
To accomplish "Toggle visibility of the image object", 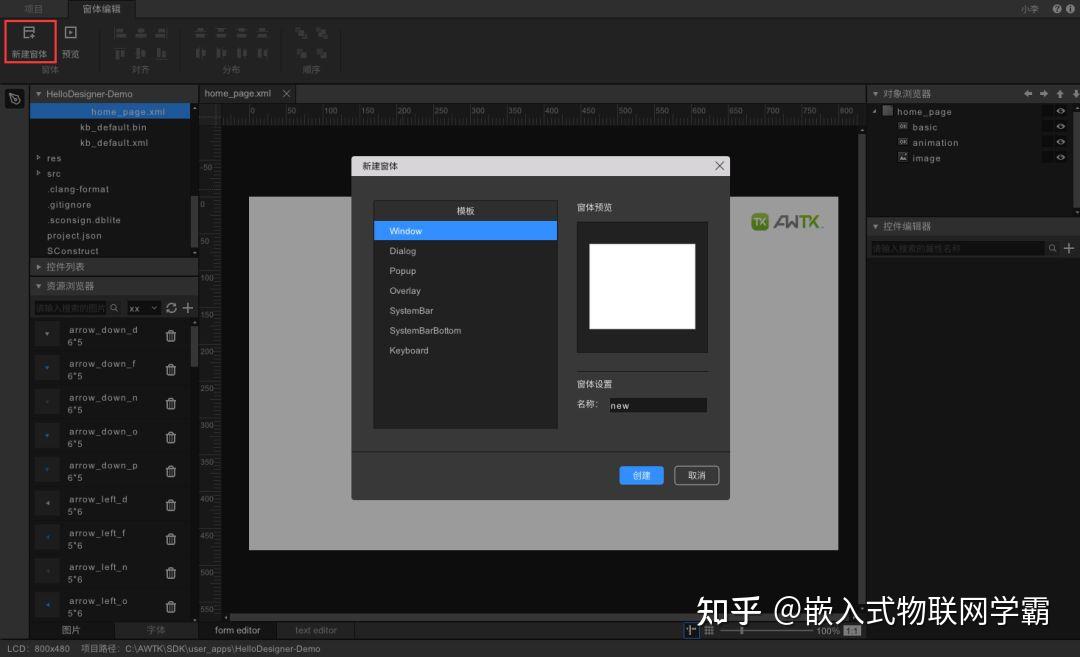I will 1061,157.
